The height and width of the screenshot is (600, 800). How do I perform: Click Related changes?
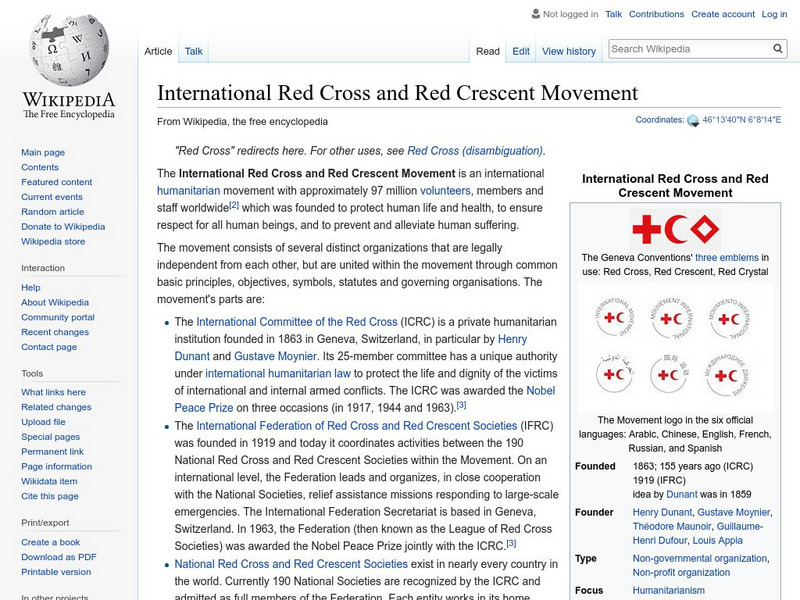click(x=56, y=407)
